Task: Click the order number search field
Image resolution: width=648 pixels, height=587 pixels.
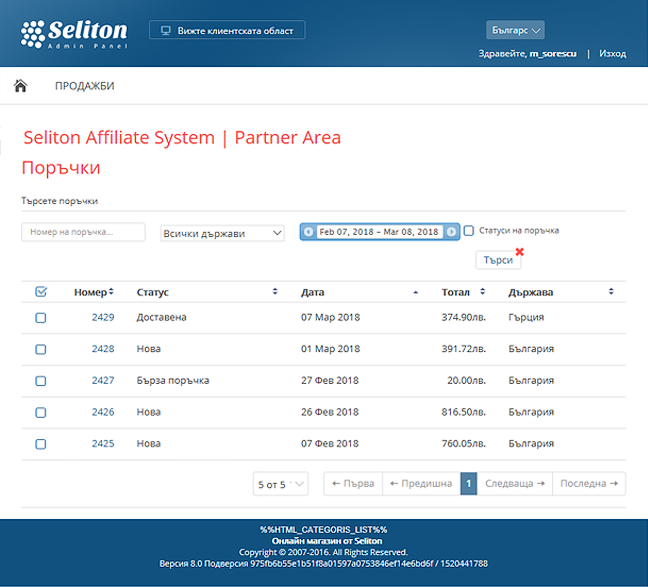Action: 82,232
